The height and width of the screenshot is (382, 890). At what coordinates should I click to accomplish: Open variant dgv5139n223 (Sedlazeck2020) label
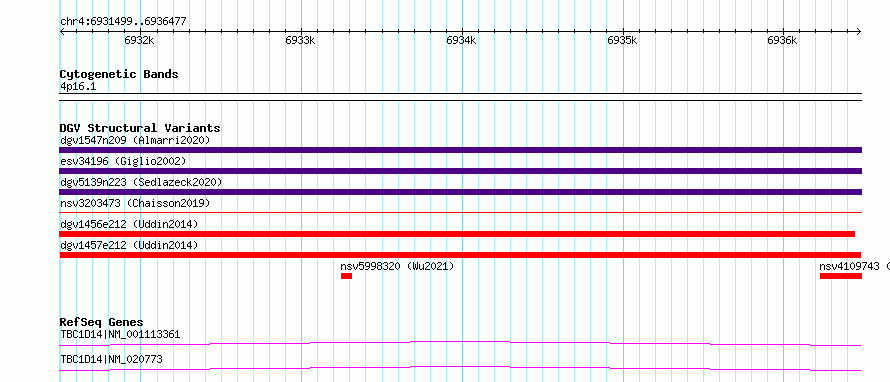141,182
